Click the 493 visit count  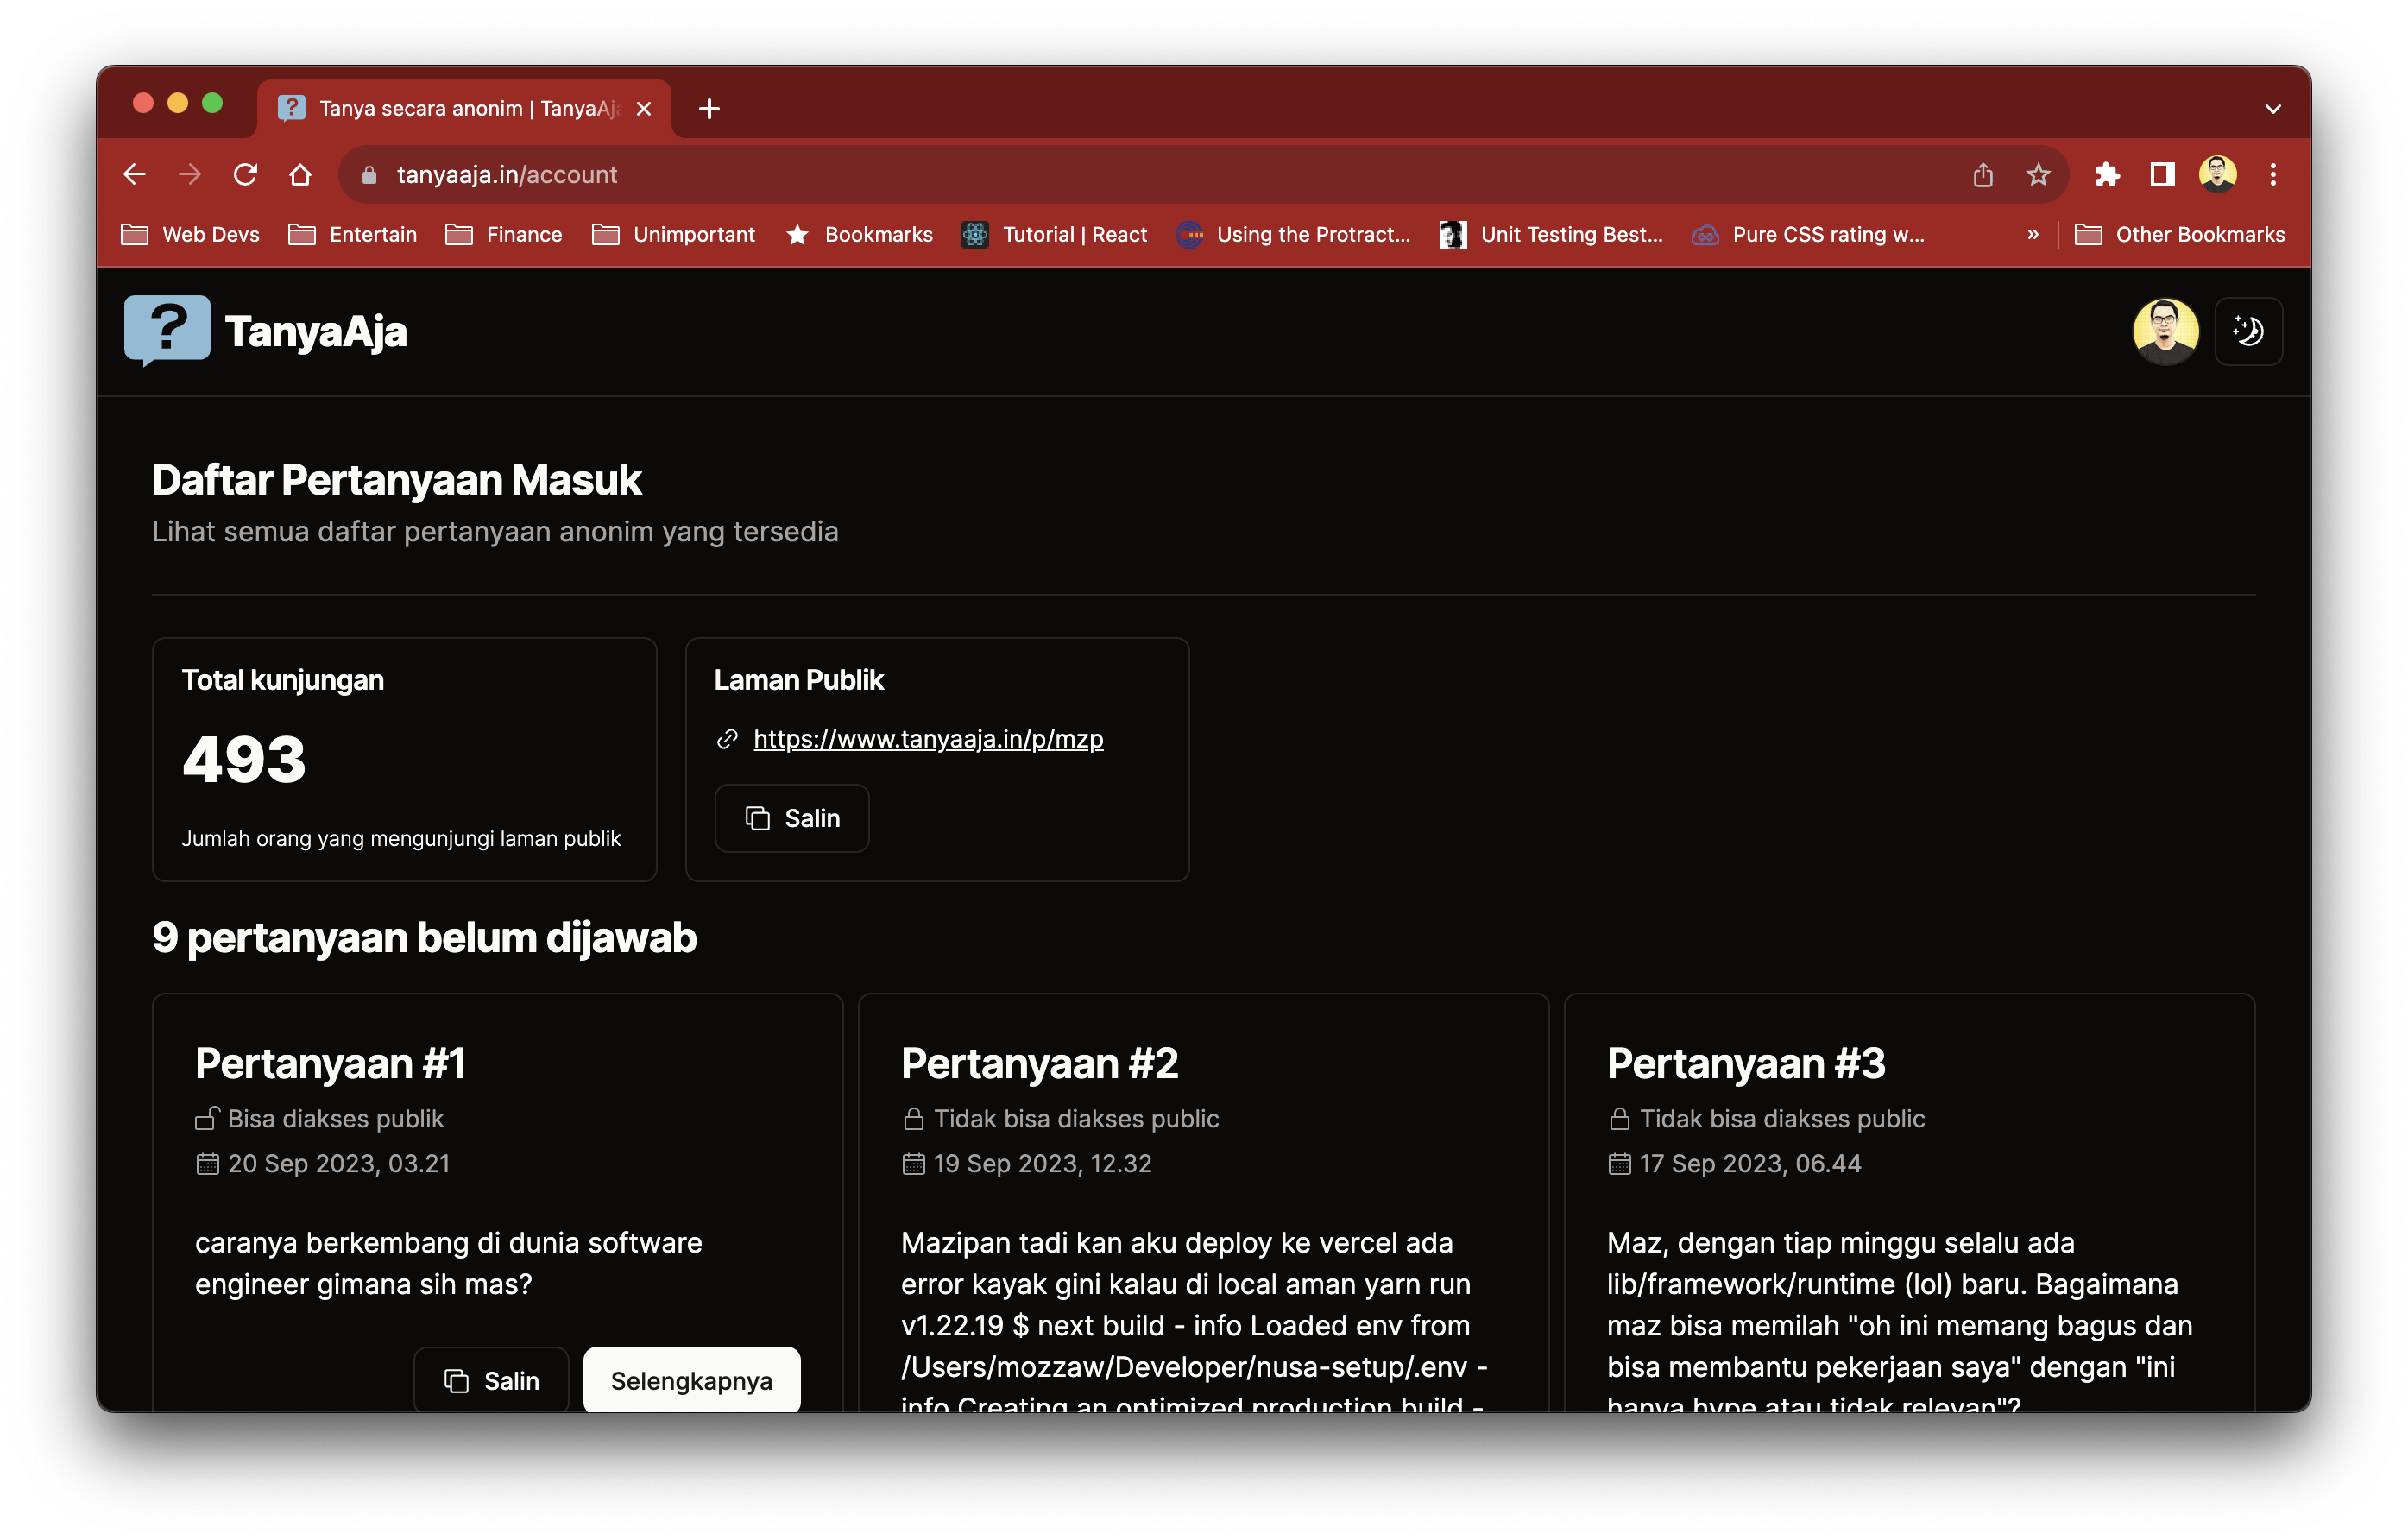click(244, 759)
